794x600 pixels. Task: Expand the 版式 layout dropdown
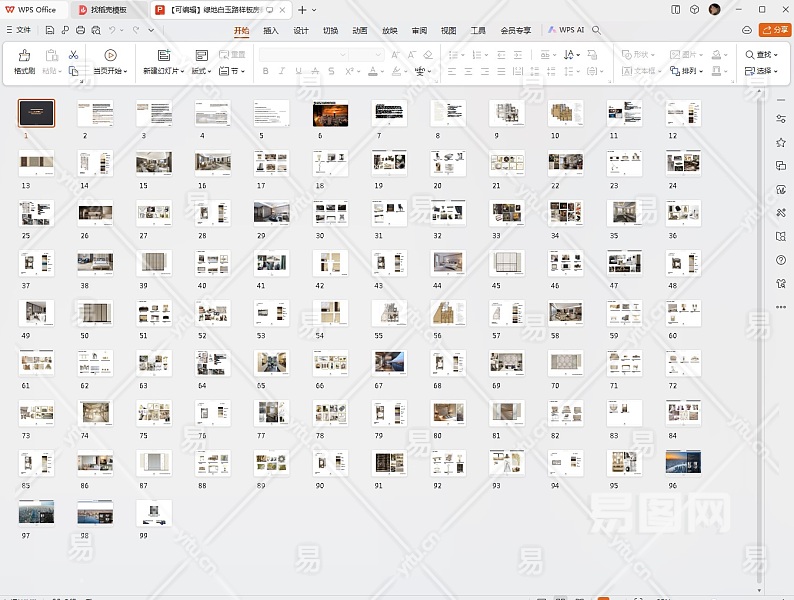[x=201, y=71]
